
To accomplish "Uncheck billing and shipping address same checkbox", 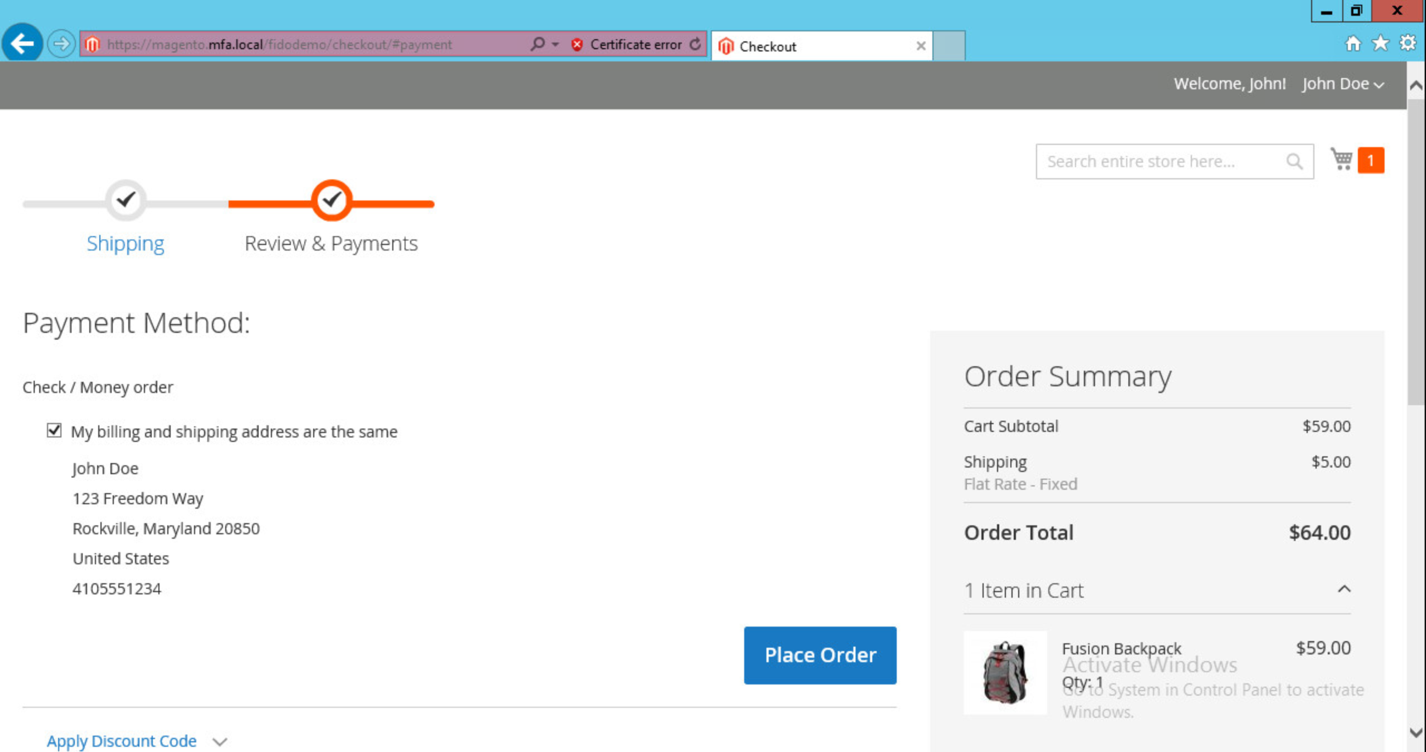I will (x=54, y=431).
